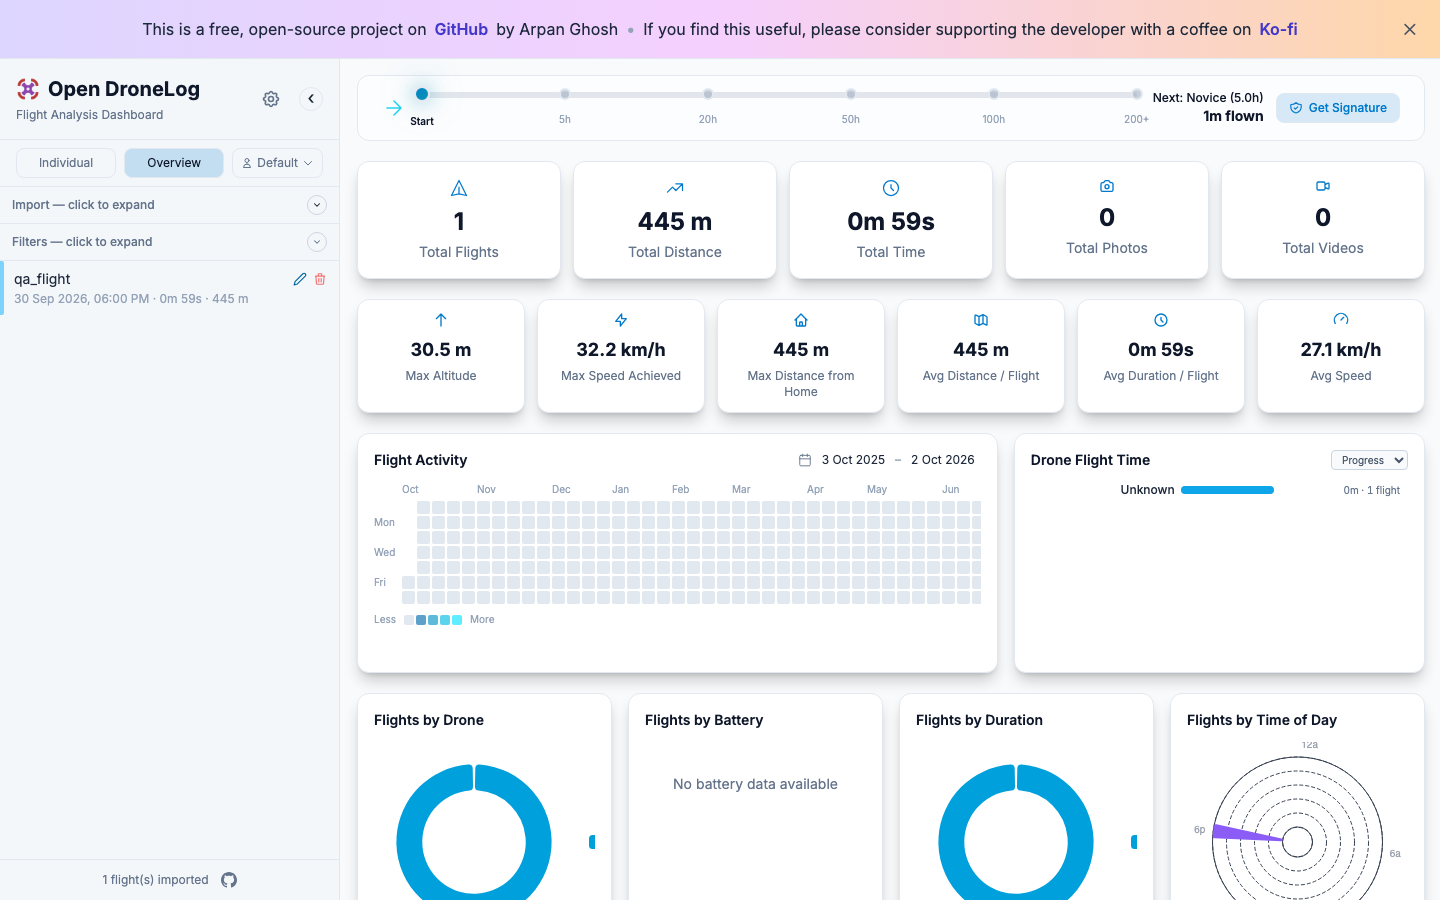
Task: Click the 20h milestone dot
Action: (x=708, y=94)
